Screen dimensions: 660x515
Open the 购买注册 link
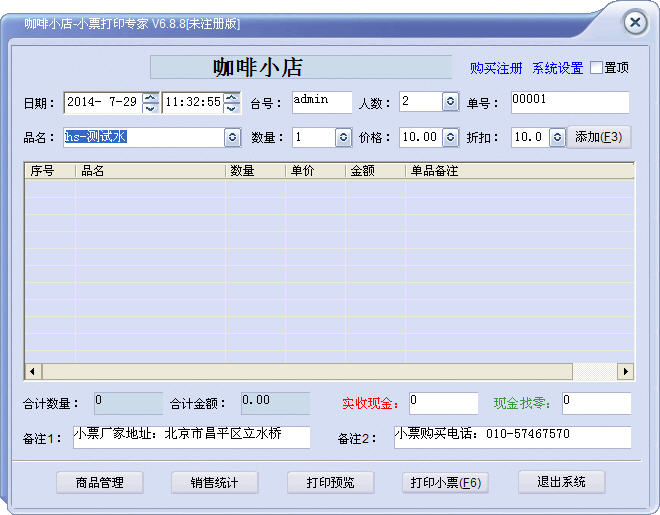[x=496, y=68]
